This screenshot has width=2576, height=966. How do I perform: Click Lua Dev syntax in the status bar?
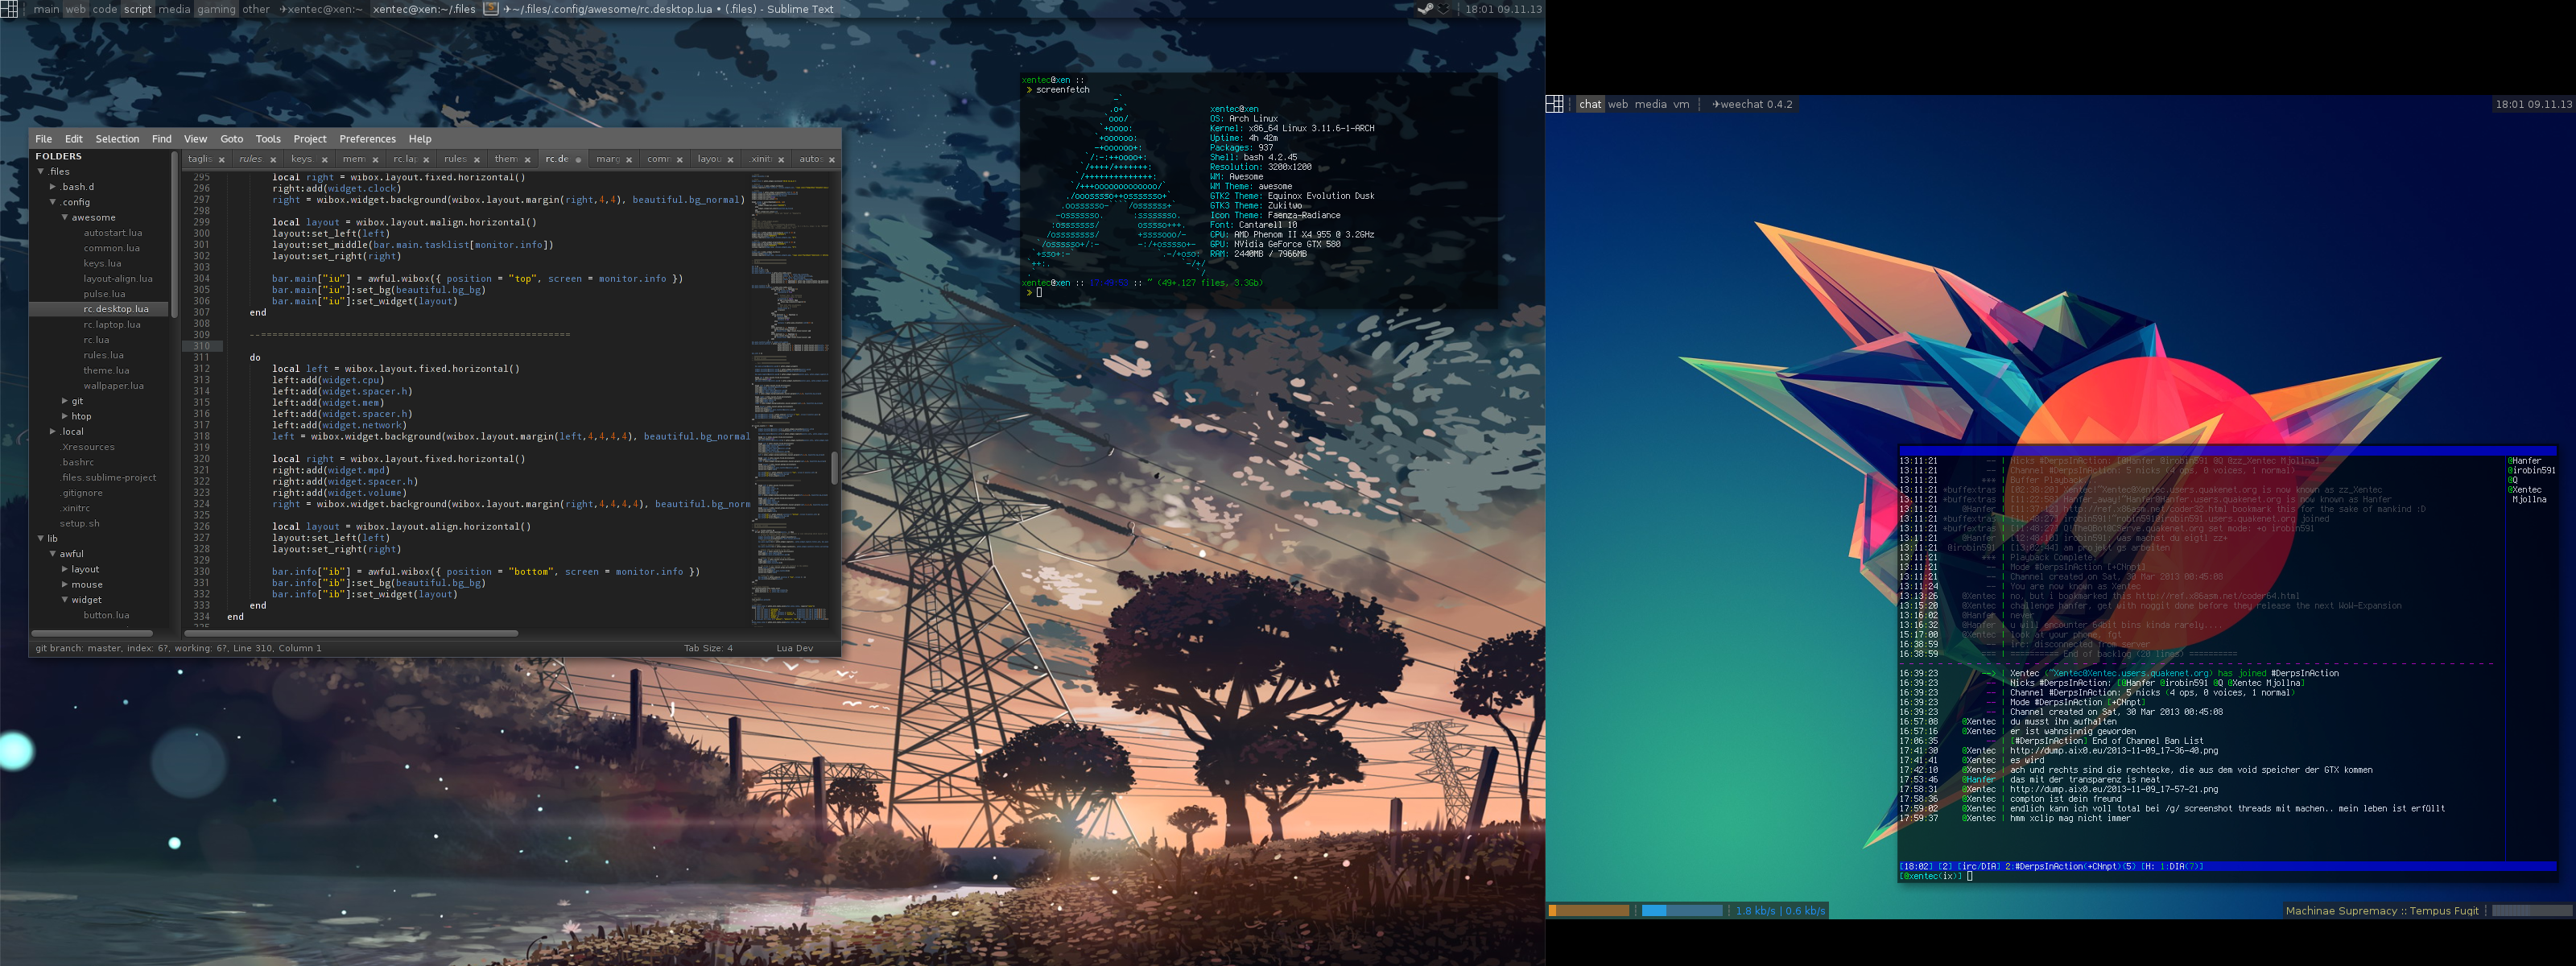[x=794, y=648]
